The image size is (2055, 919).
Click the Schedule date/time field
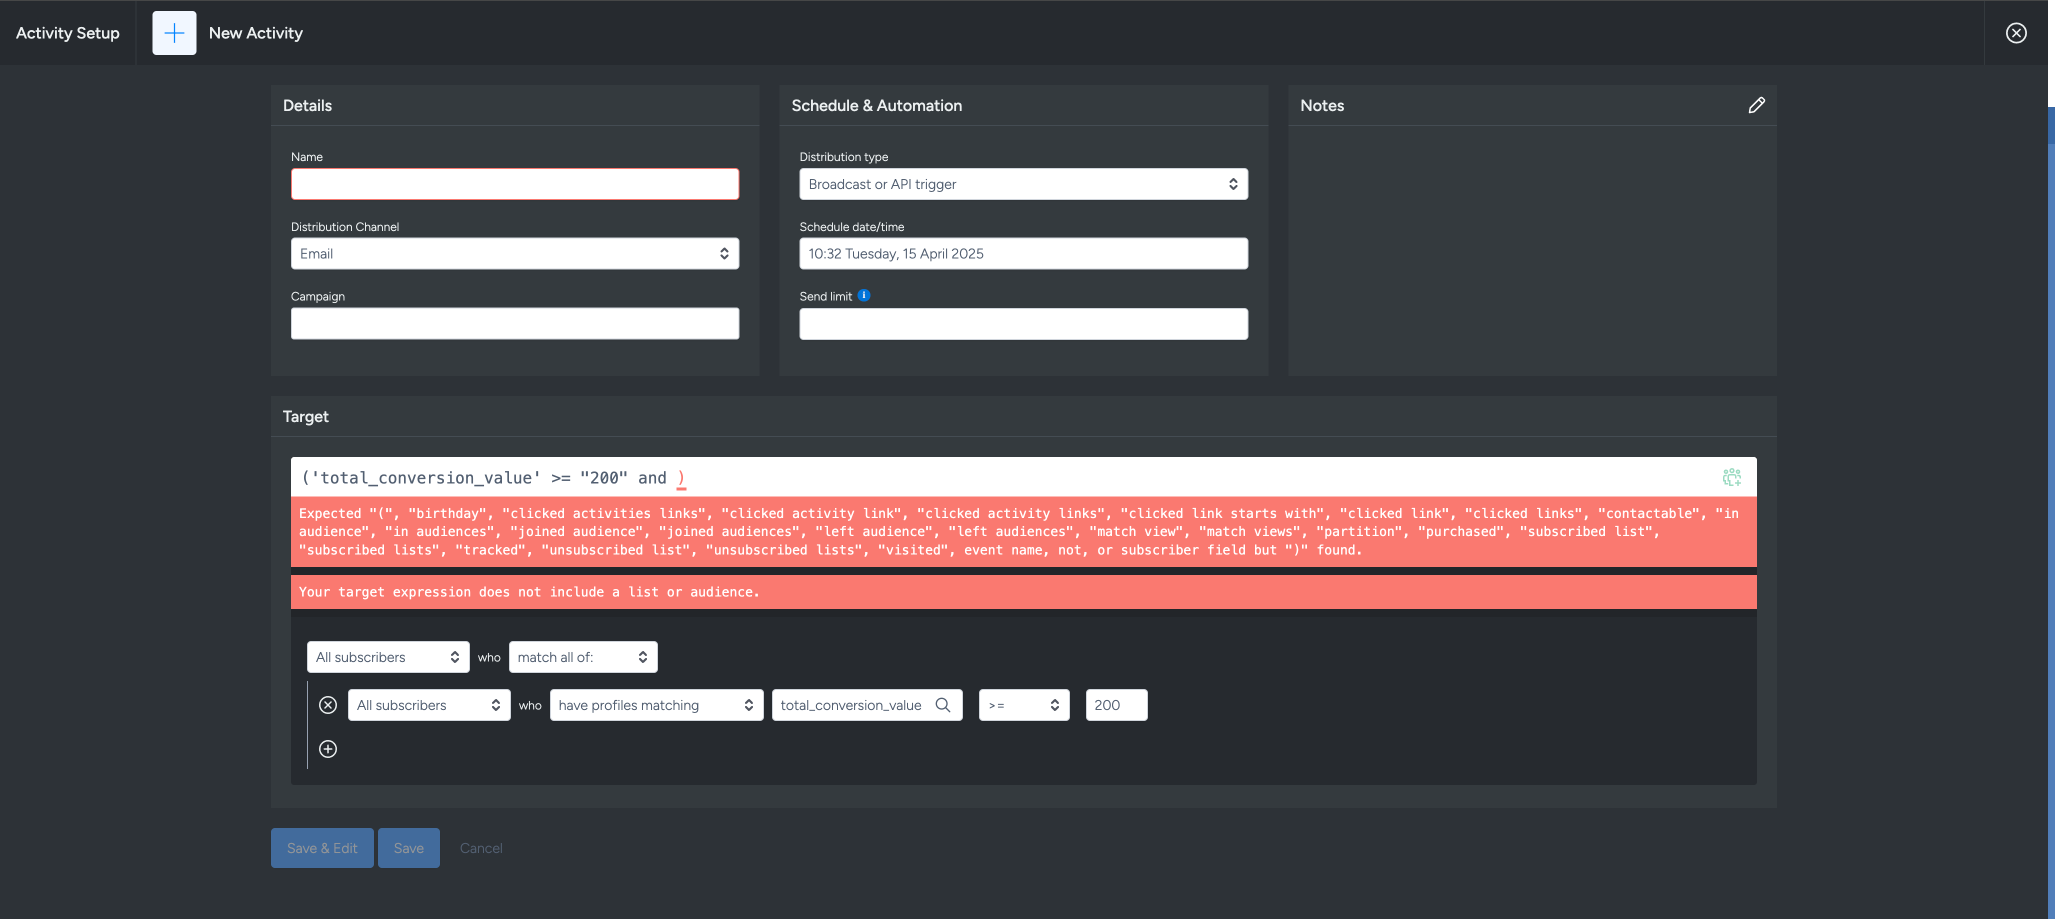tap(1023, 254)
